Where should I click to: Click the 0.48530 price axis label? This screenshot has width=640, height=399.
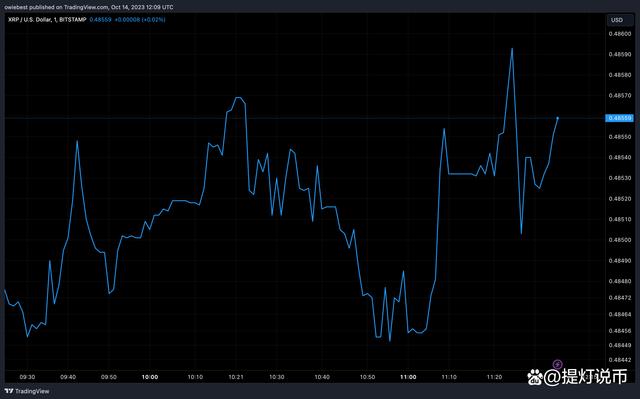tap(620, 178)
